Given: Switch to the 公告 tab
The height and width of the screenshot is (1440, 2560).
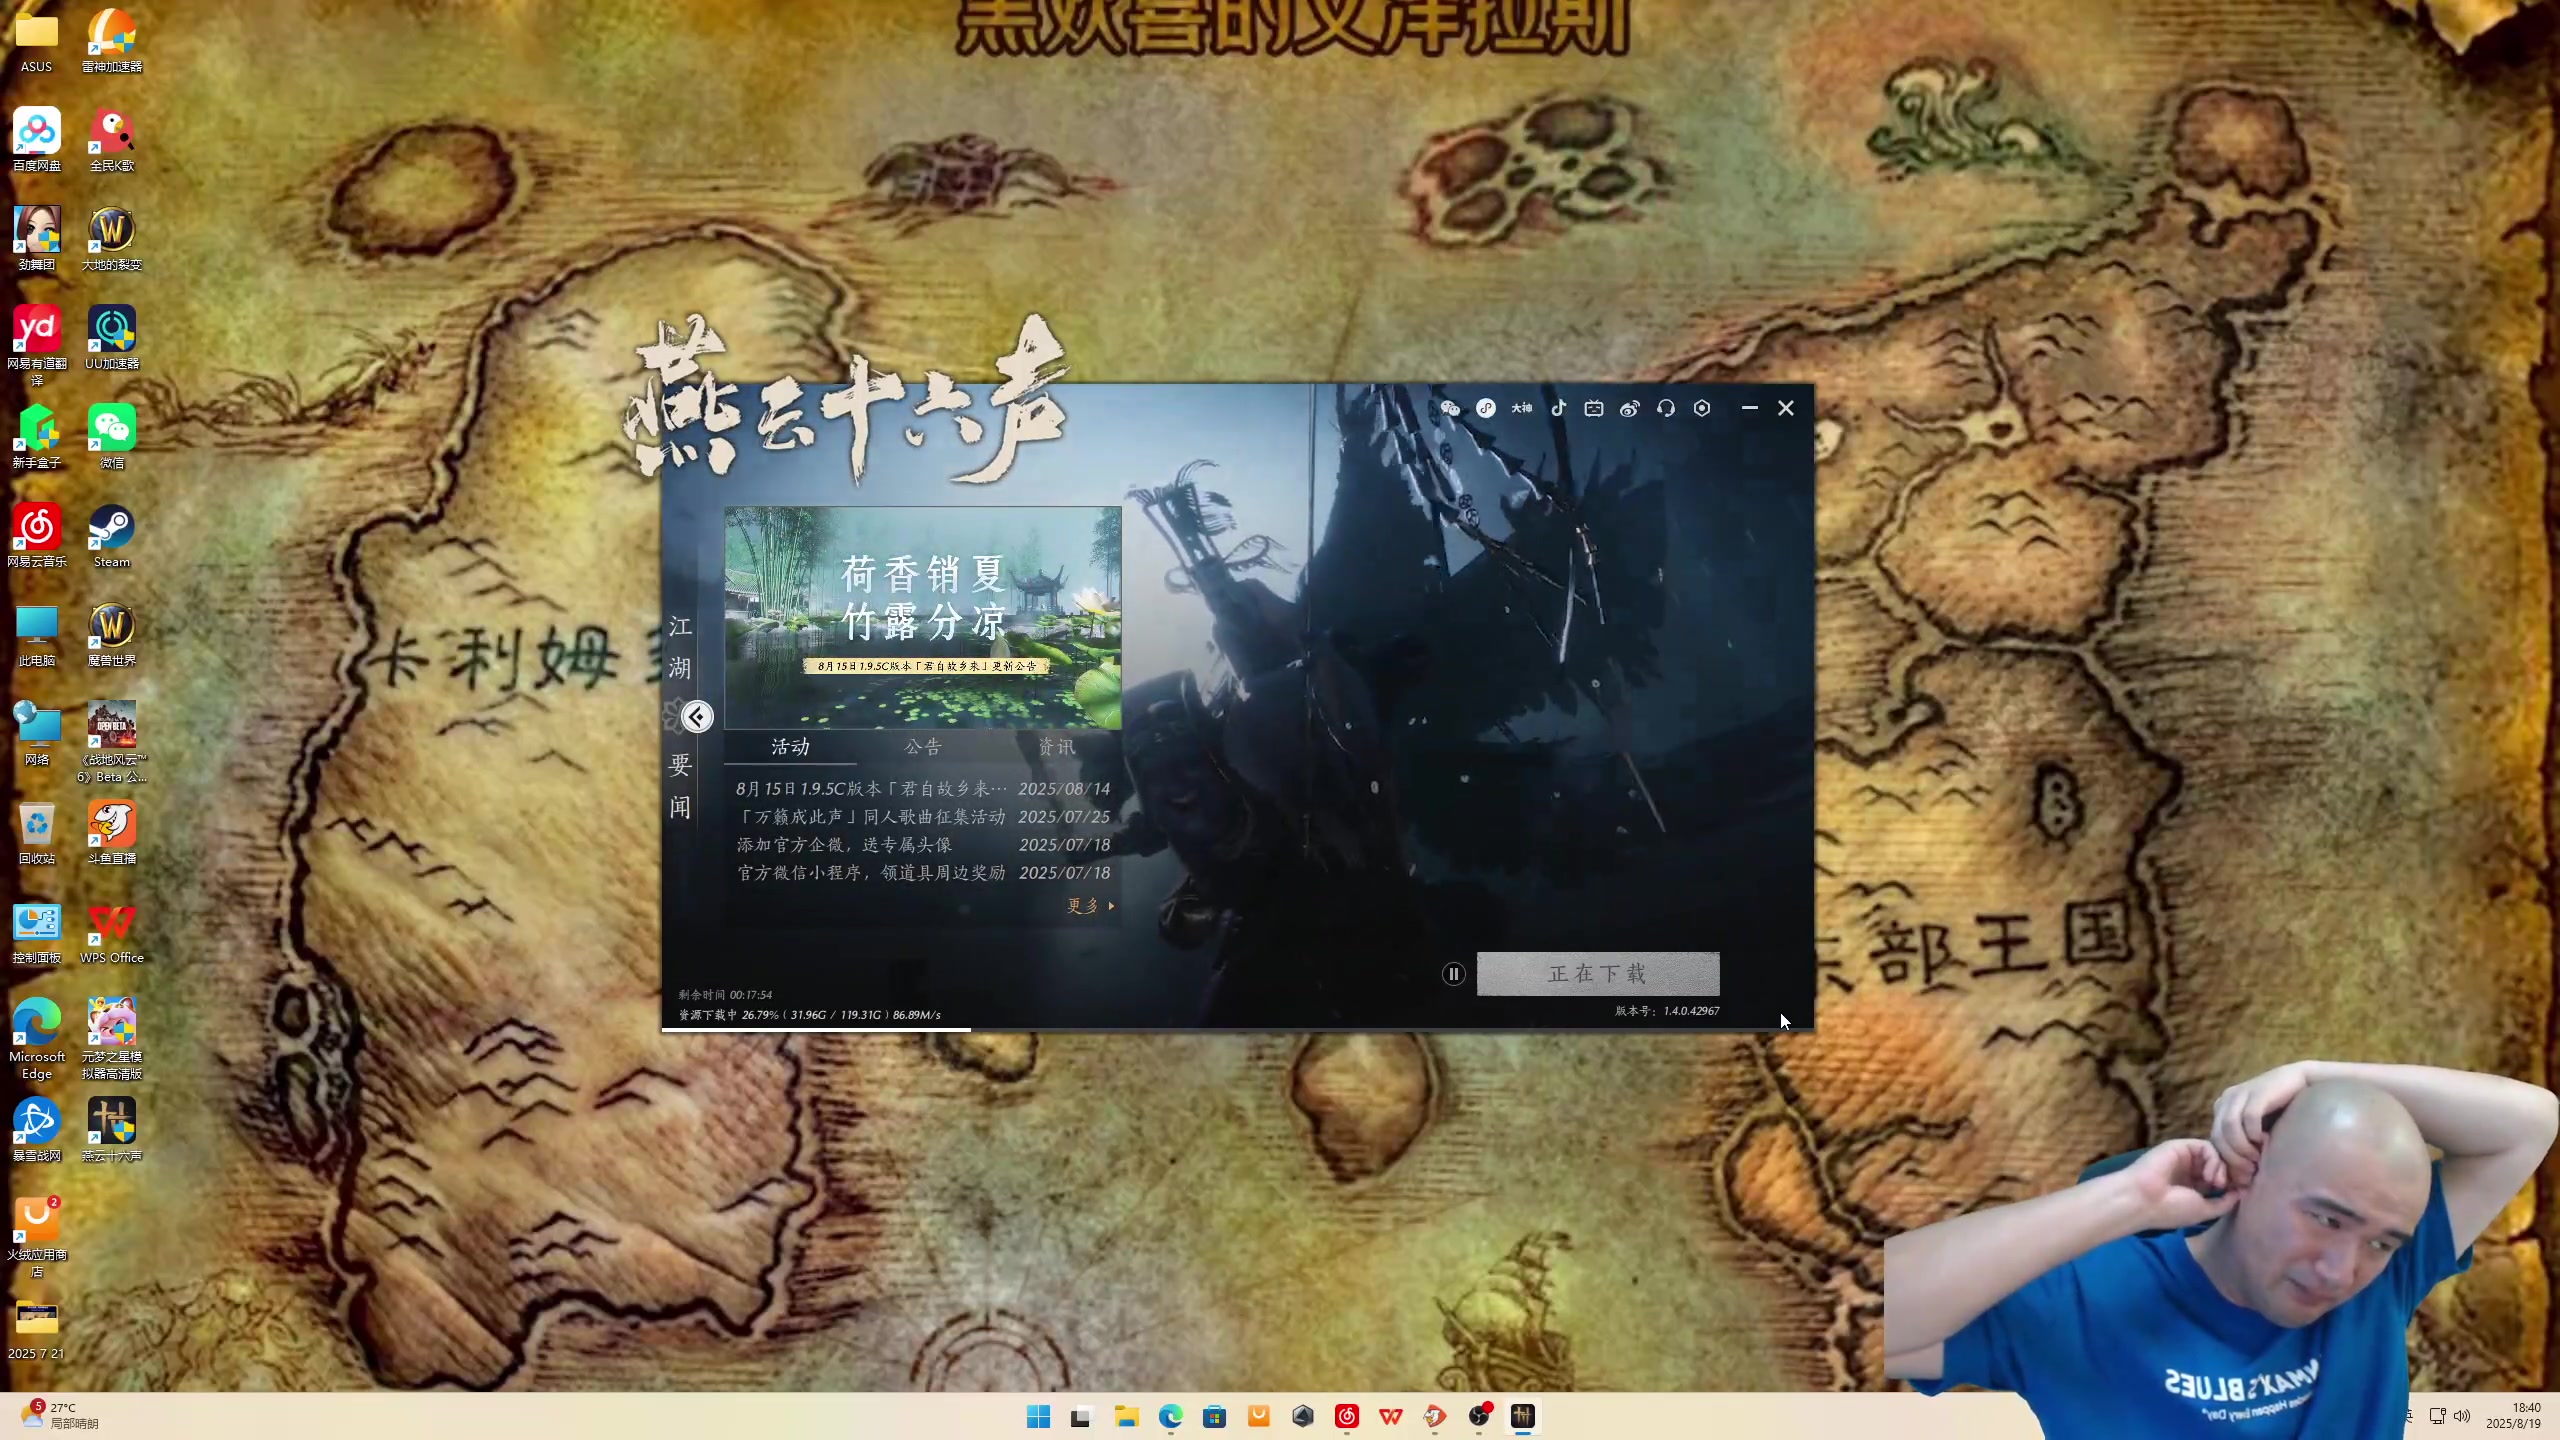Looking at the screenshot, I should coord(923,747).
